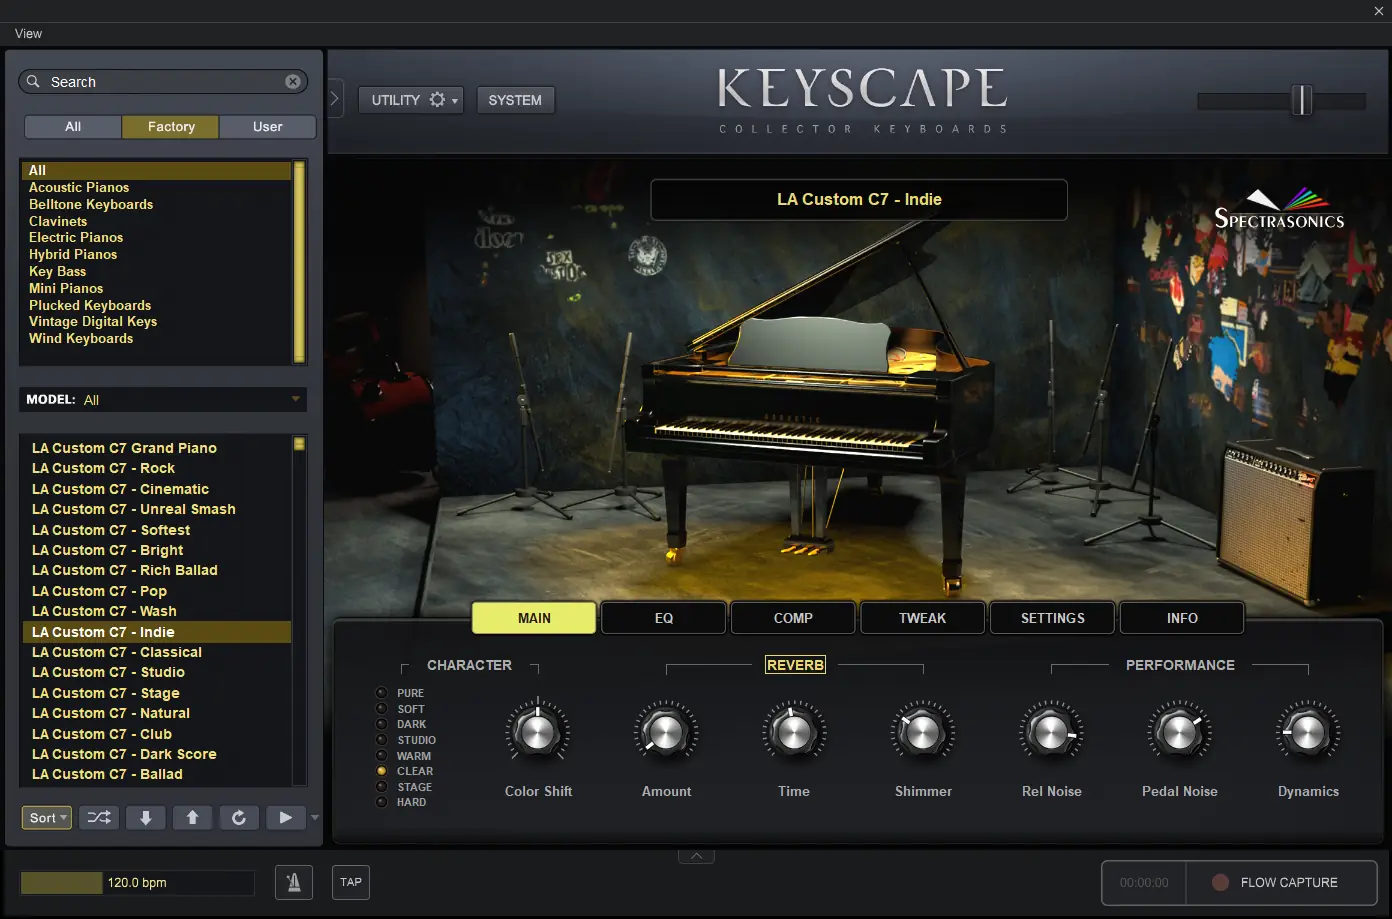Select the STAGE character mode
Viewport: 1392px width, 919px height.
pos(381,787)
